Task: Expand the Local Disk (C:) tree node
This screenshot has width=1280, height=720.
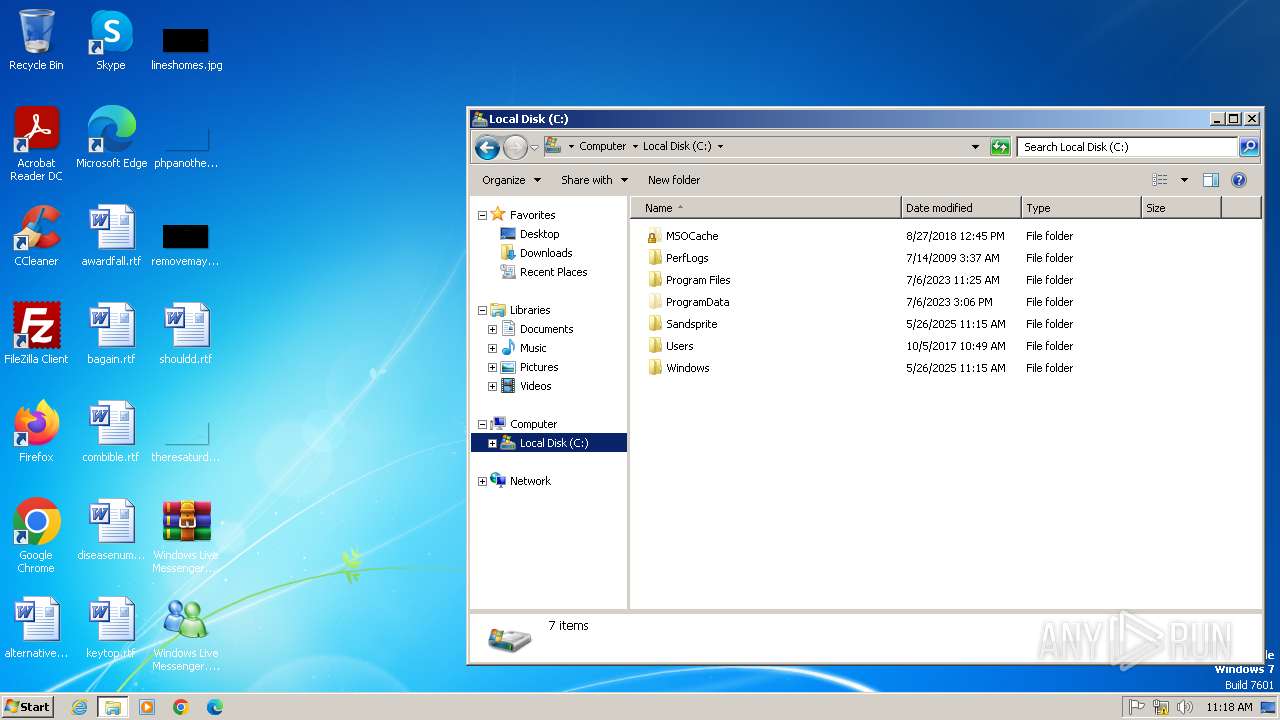Action: [492, 443]
